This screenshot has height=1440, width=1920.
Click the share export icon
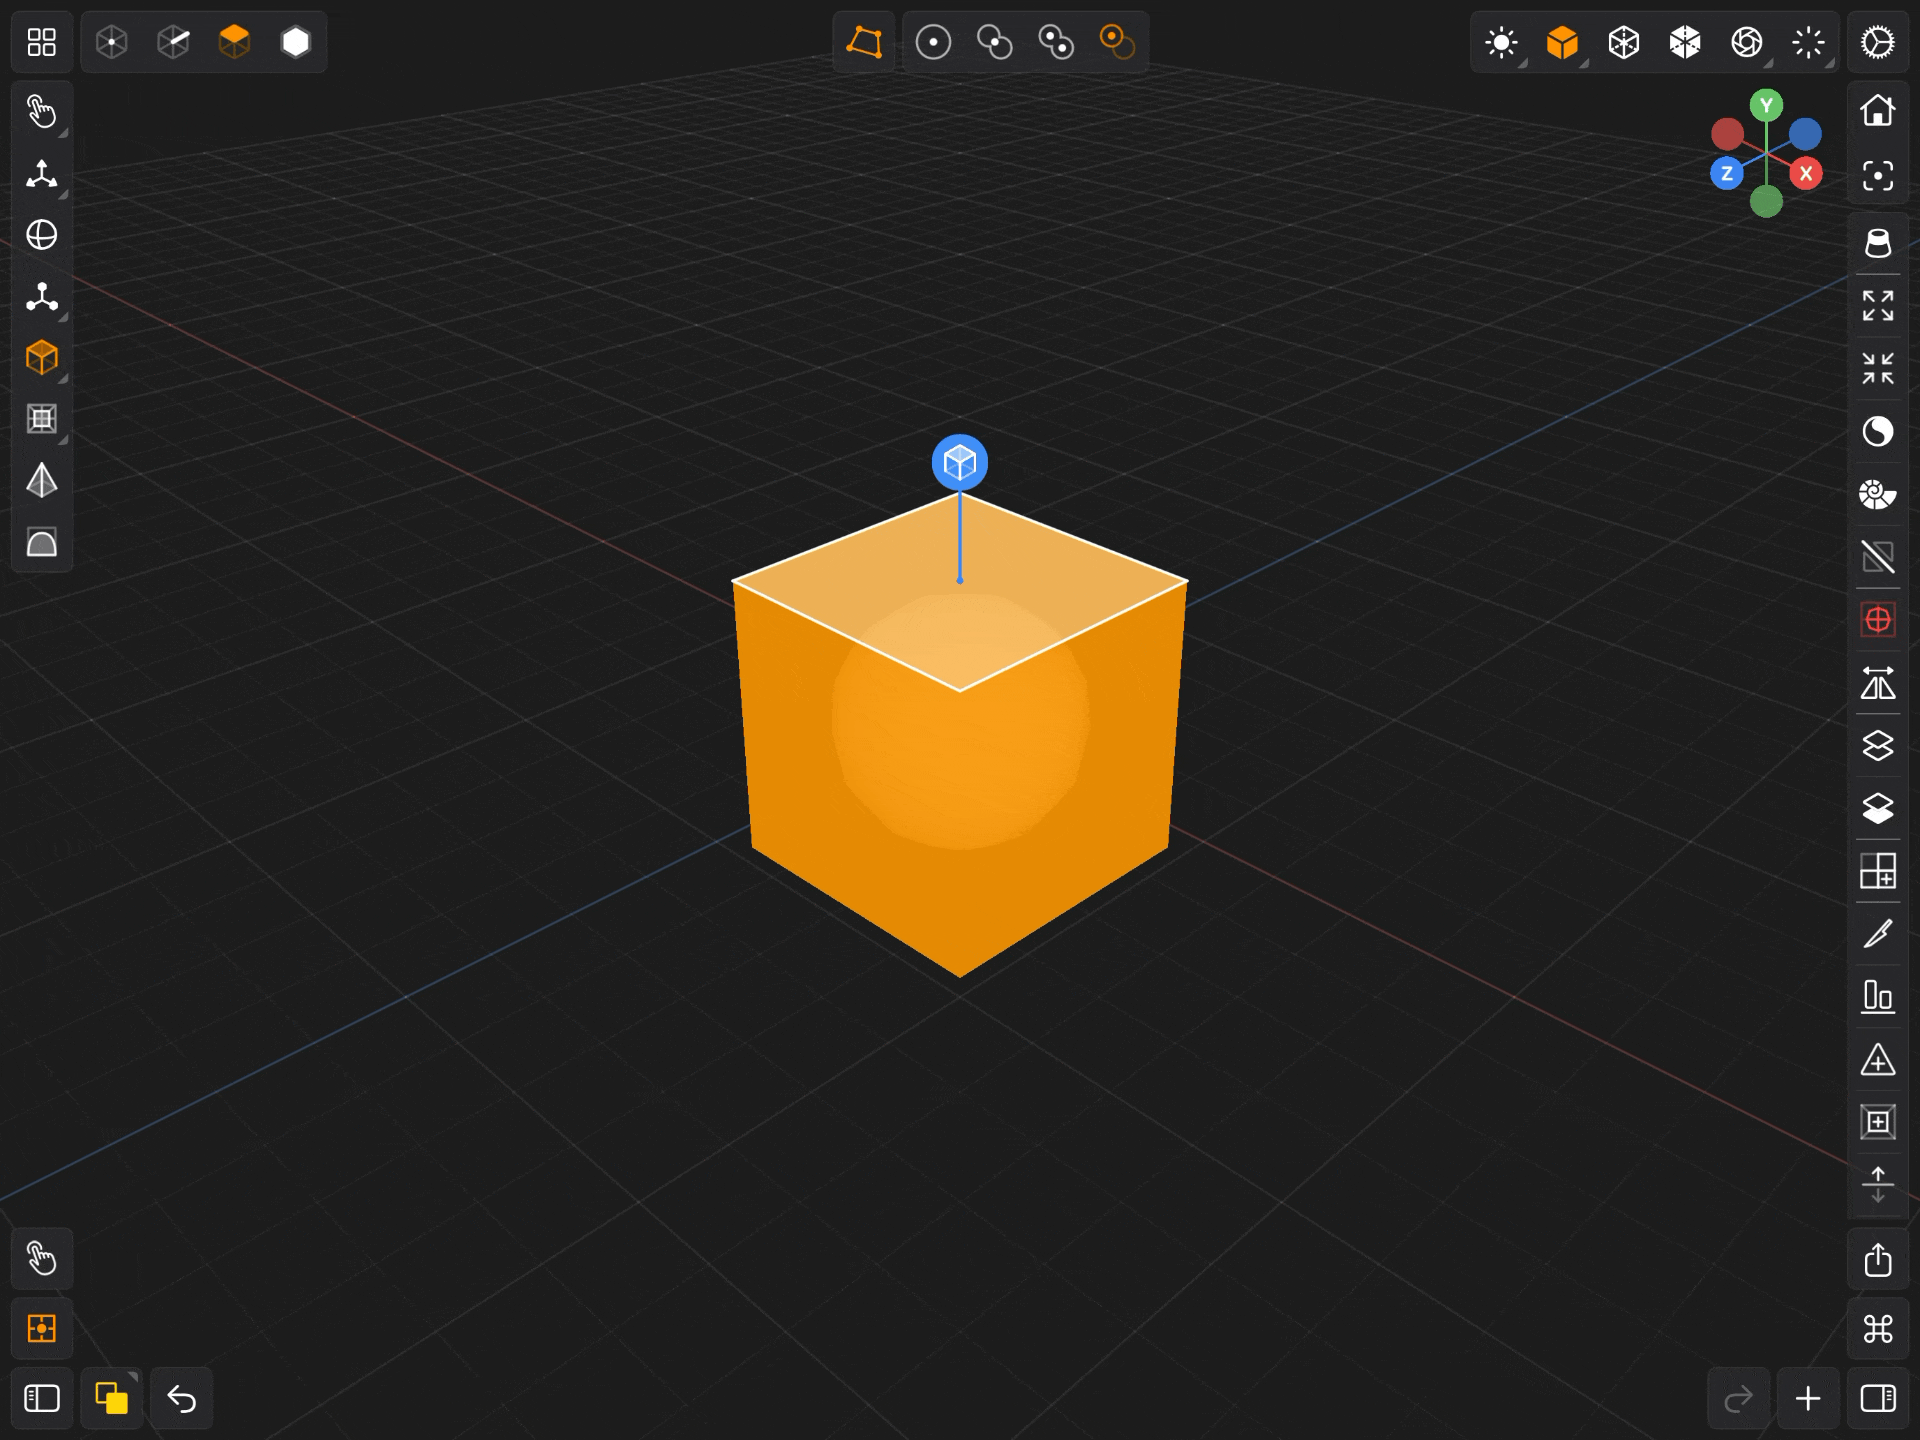coord(1878,1259)
